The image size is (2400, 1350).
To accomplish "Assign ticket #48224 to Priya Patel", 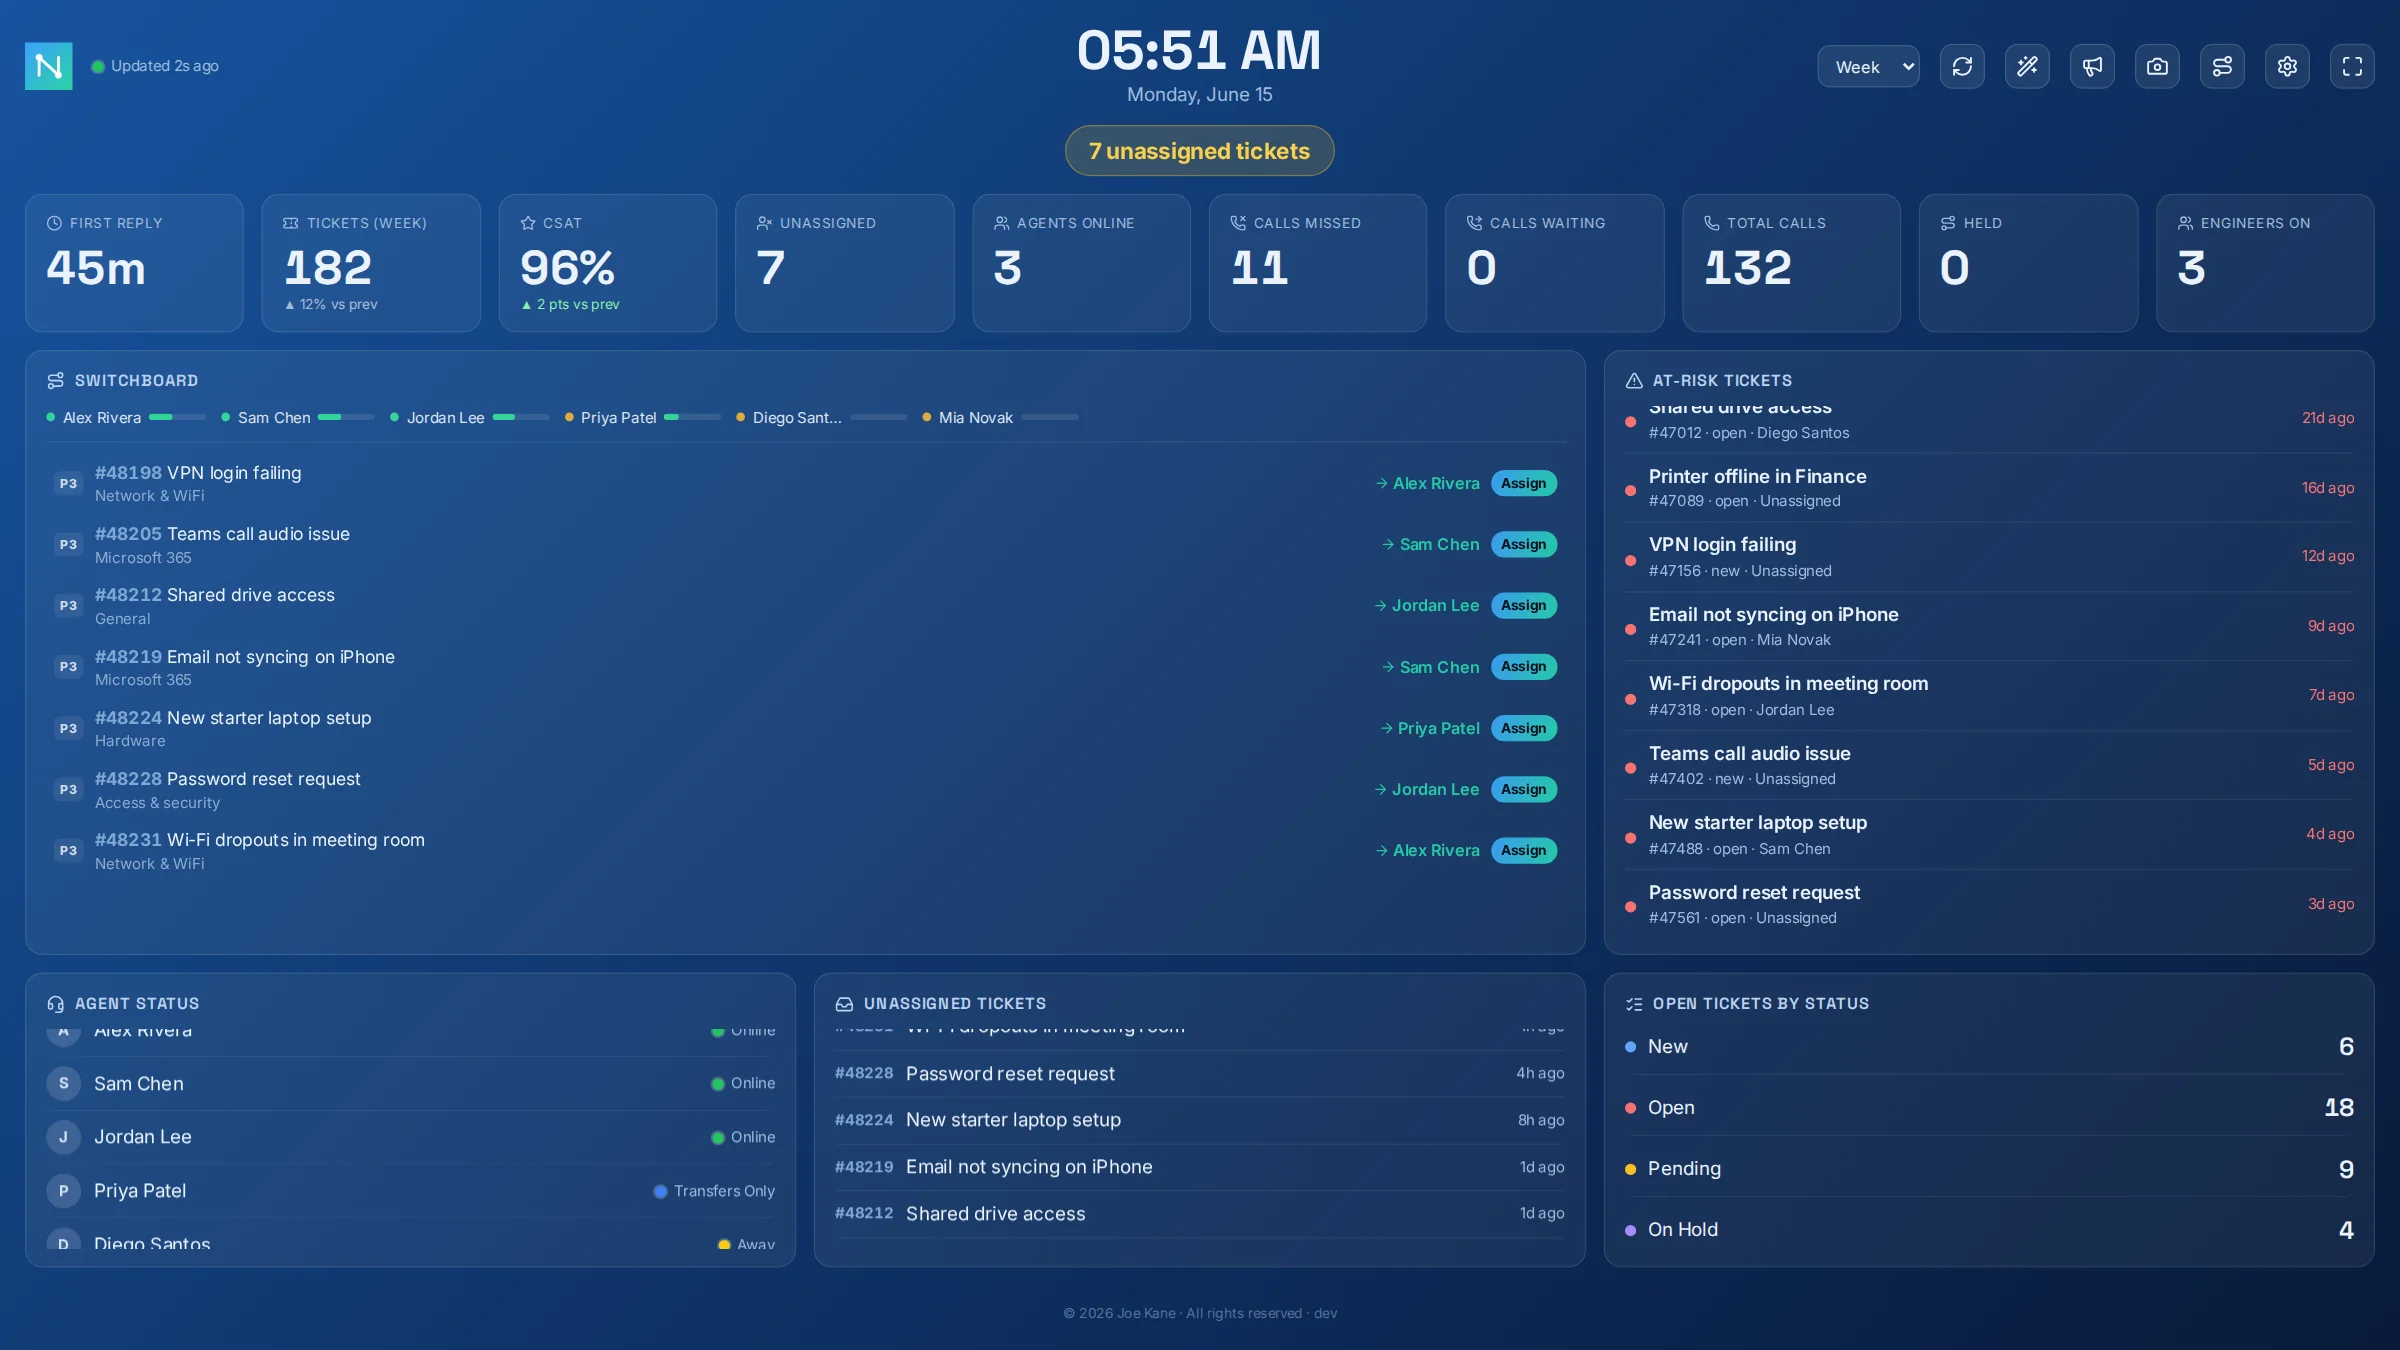I will [x=1523, y=728].
